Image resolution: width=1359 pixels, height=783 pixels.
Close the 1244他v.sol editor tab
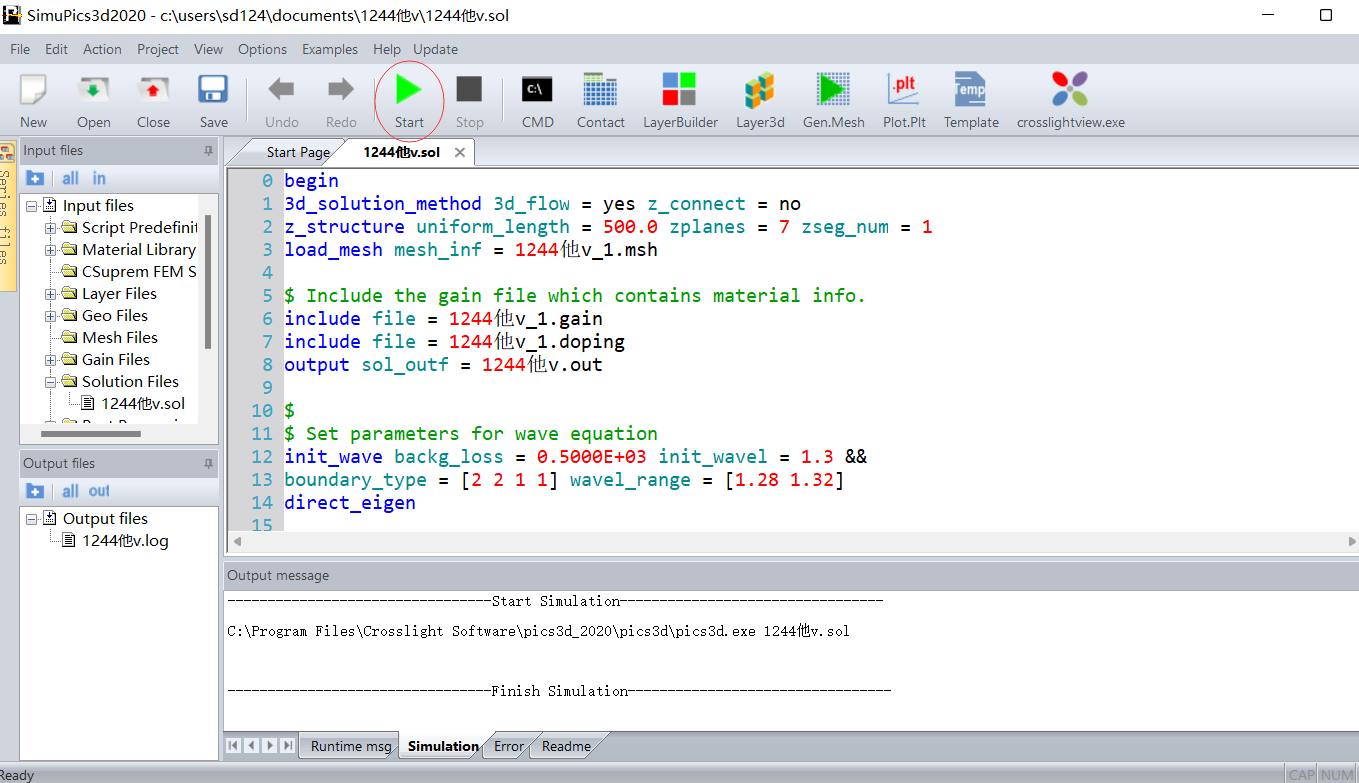pyautogui.click(x=460, y=152)
